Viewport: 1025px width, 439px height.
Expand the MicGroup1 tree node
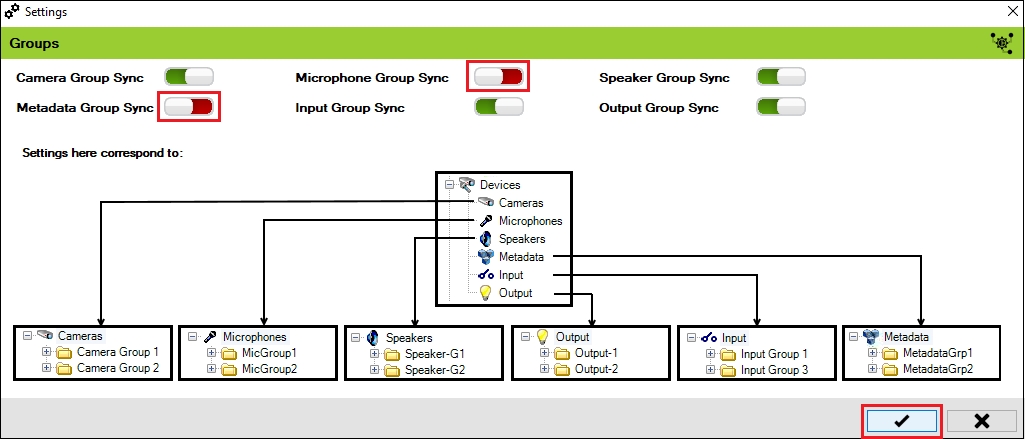point(211,353)
